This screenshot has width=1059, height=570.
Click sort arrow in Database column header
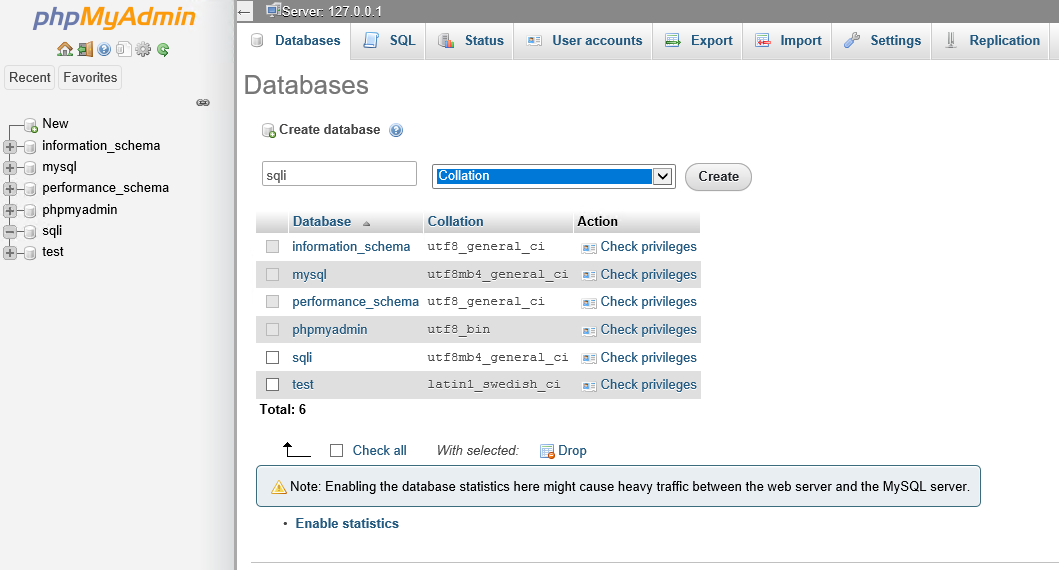(366, 223)
